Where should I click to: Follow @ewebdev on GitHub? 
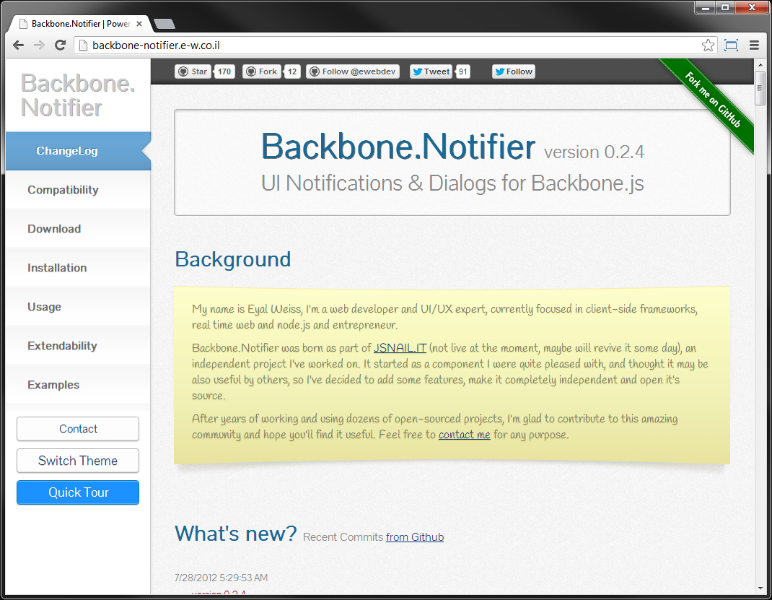pyautogui.click(x=353, y=71)
